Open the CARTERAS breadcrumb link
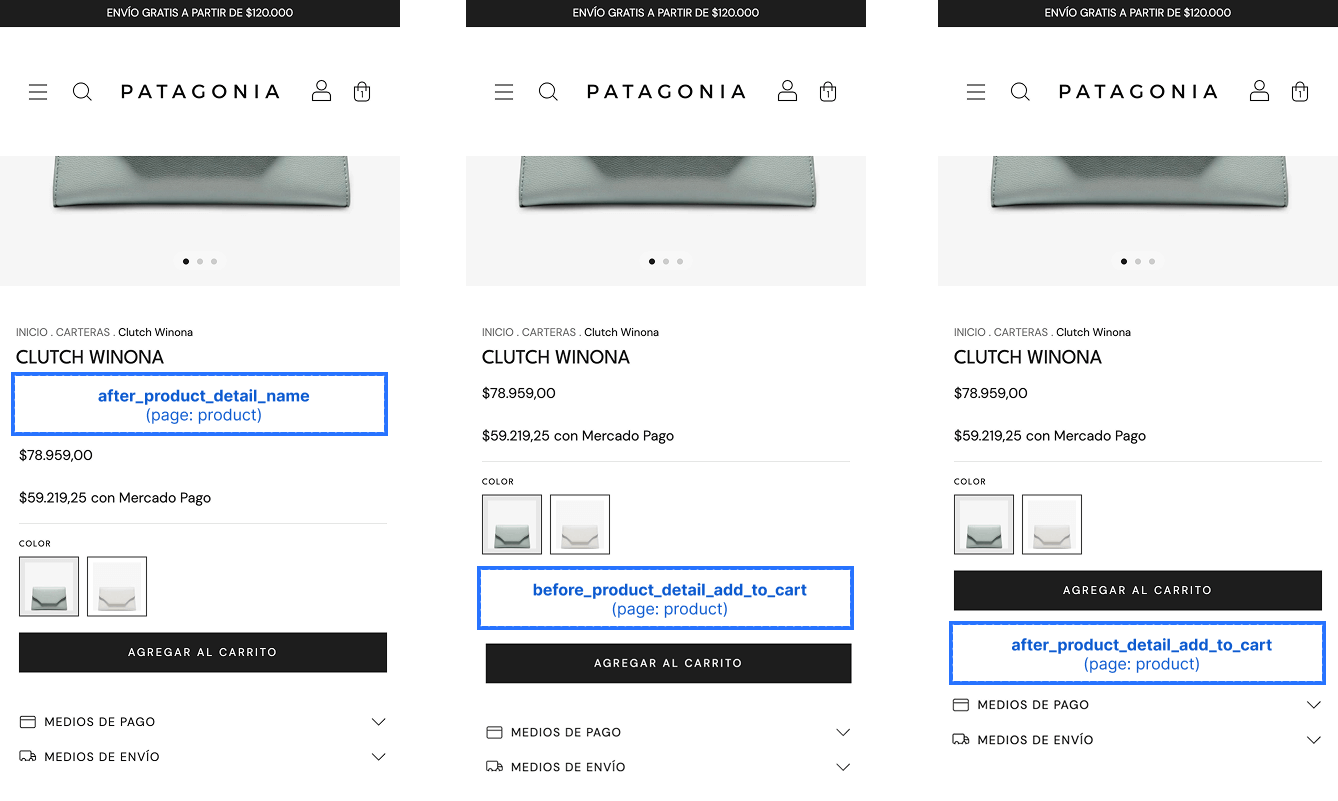 (82, 332)
